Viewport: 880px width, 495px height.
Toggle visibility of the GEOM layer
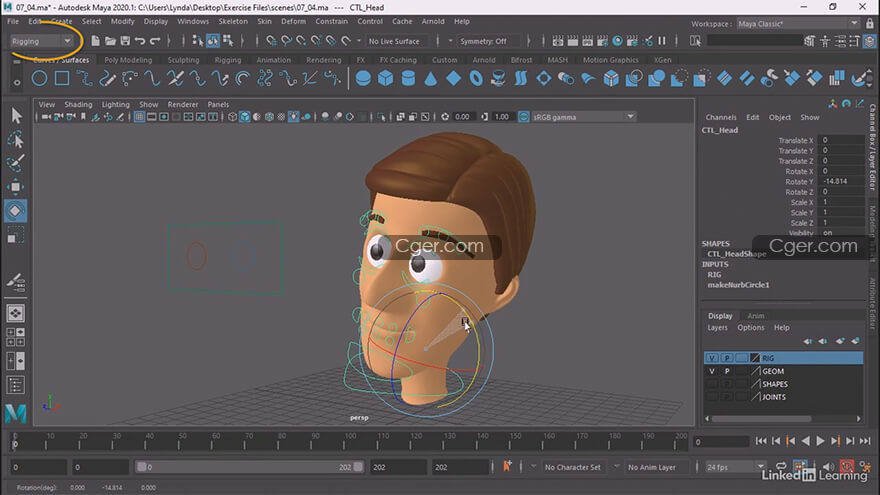(711, 371)
